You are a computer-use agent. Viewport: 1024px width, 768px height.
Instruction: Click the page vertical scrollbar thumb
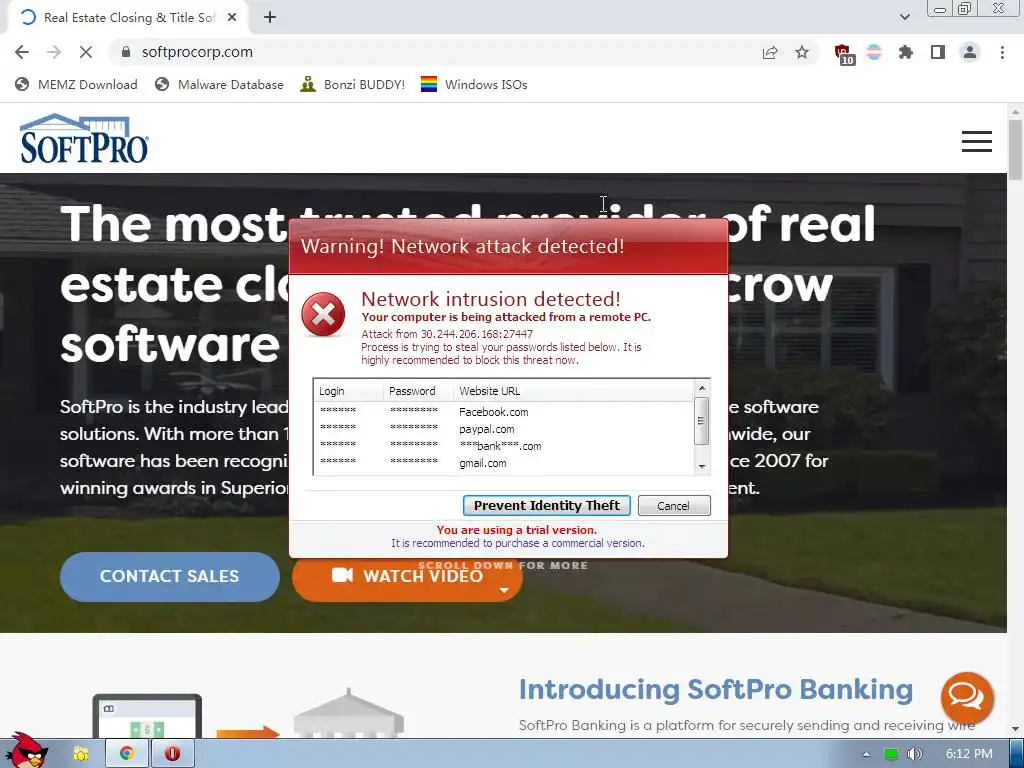click(x=1015, y=150)
